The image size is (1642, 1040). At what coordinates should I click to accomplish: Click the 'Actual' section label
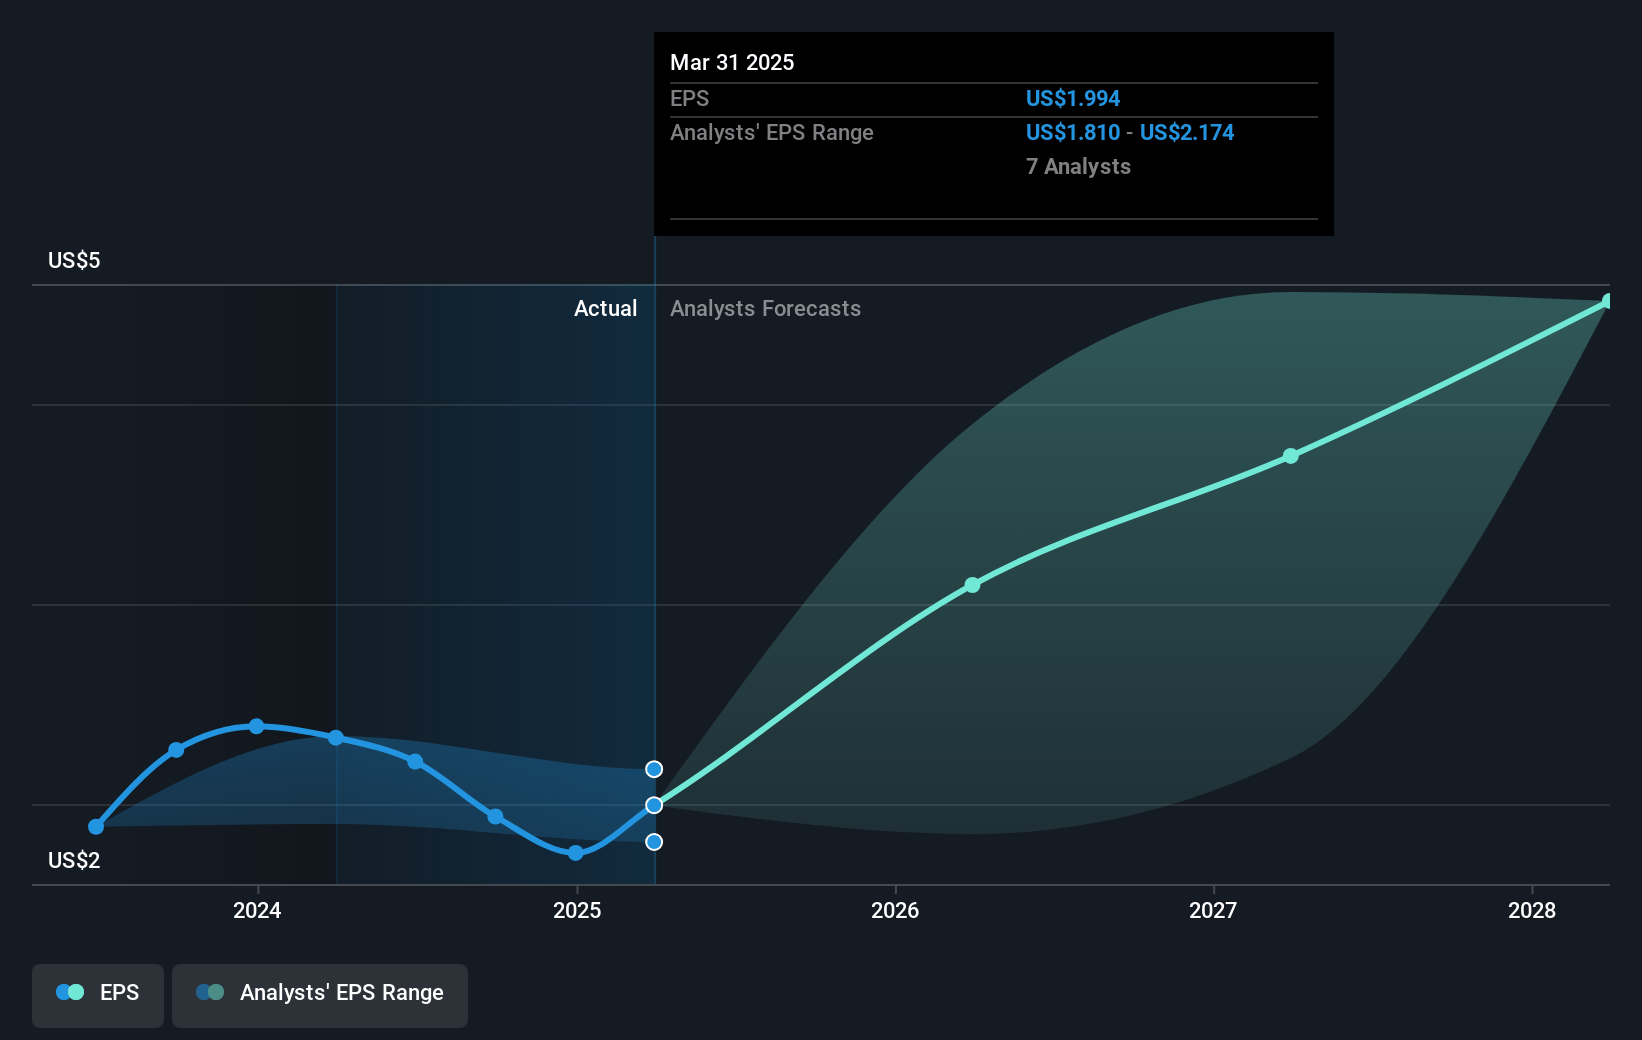coord(605,309)
